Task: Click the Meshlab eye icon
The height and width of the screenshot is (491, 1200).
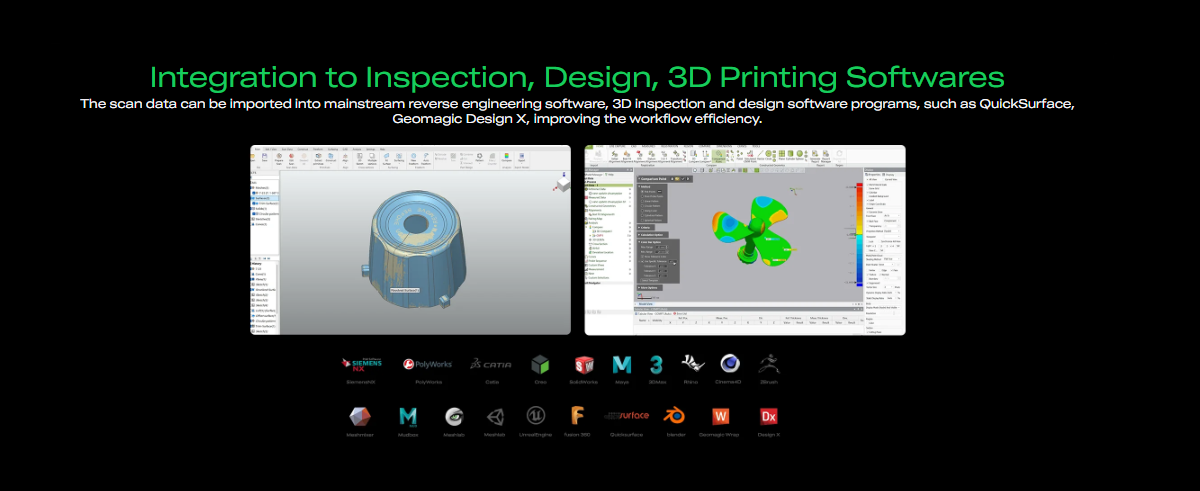Action: [x=454, y=416]
